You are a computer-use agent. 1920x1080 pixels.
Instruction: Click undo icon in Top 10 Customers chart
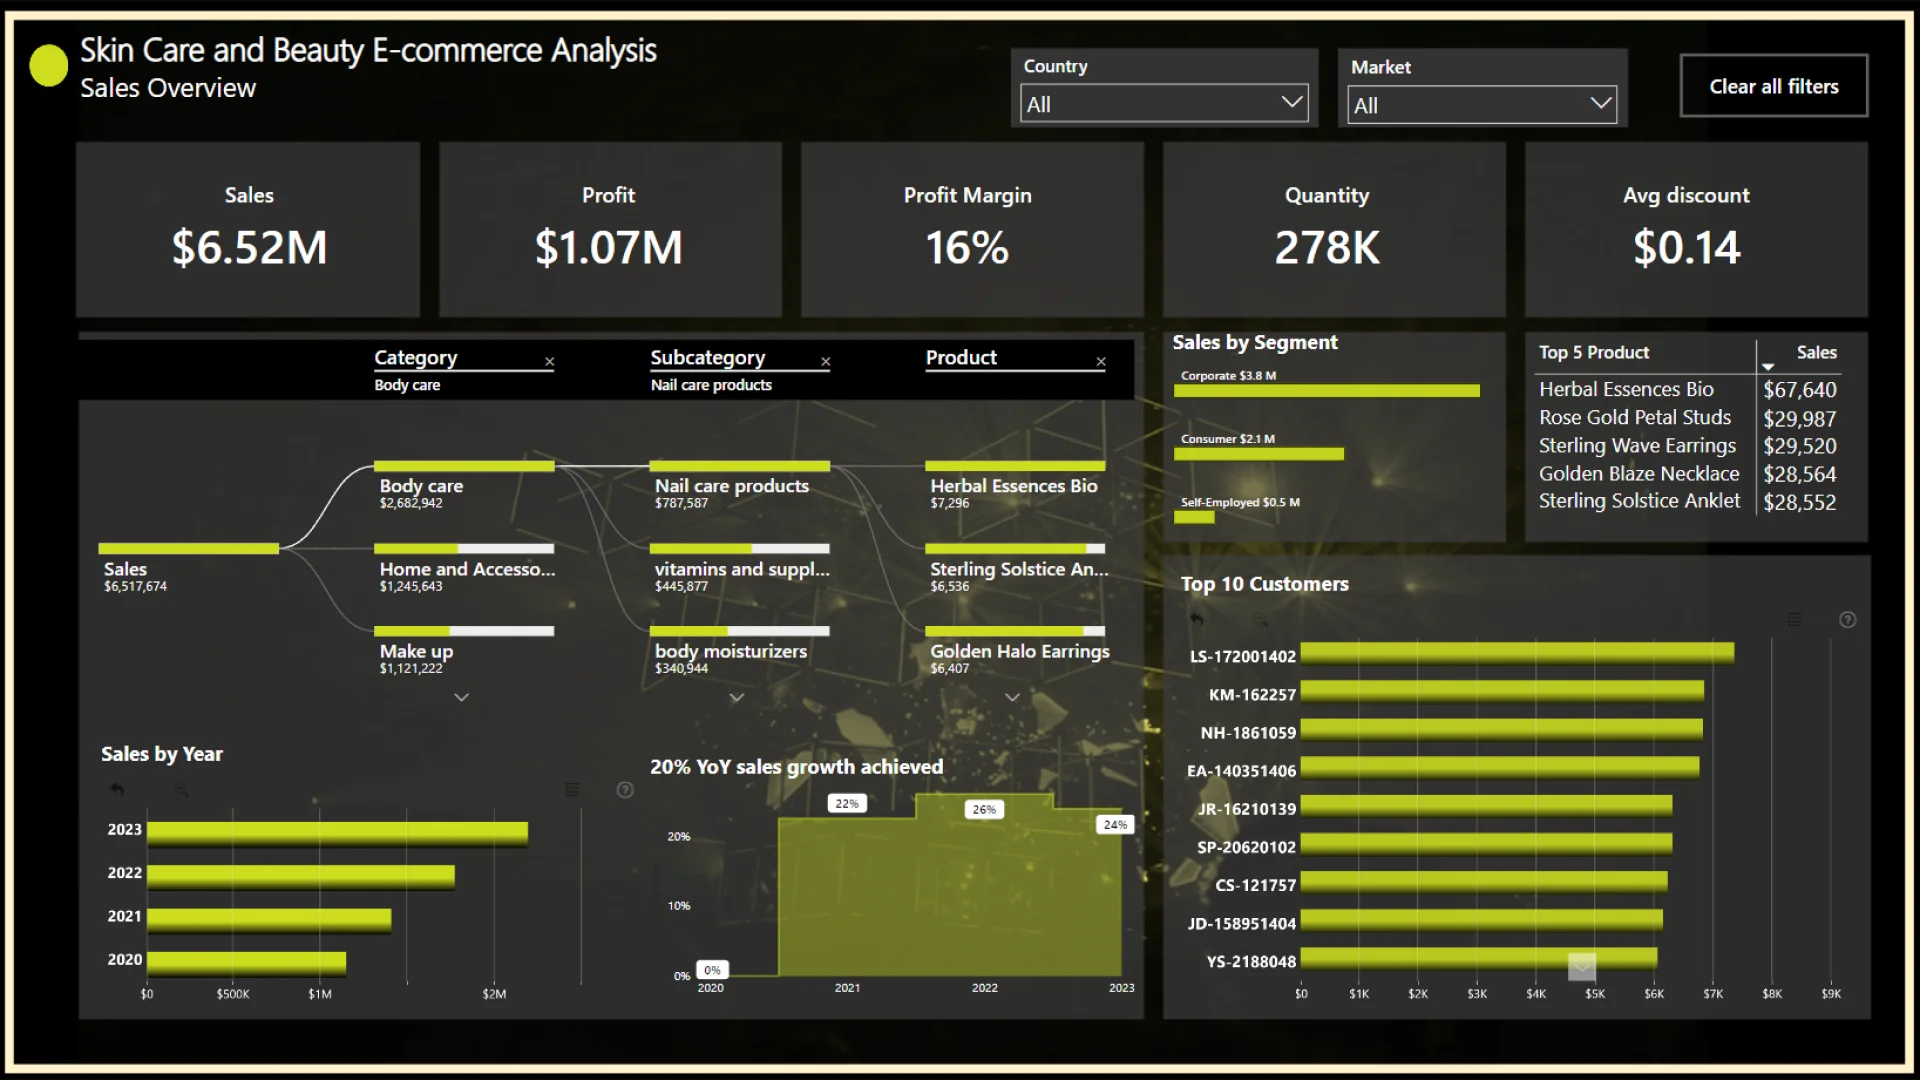point(1196,620)
